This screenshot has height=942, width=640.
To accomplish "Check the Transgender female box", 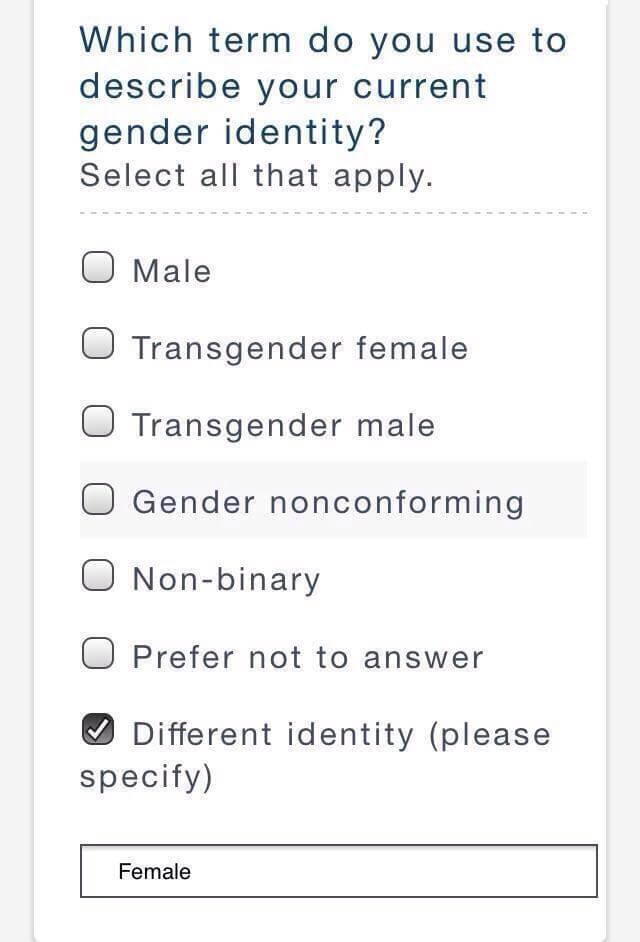I will click(97, 345).
